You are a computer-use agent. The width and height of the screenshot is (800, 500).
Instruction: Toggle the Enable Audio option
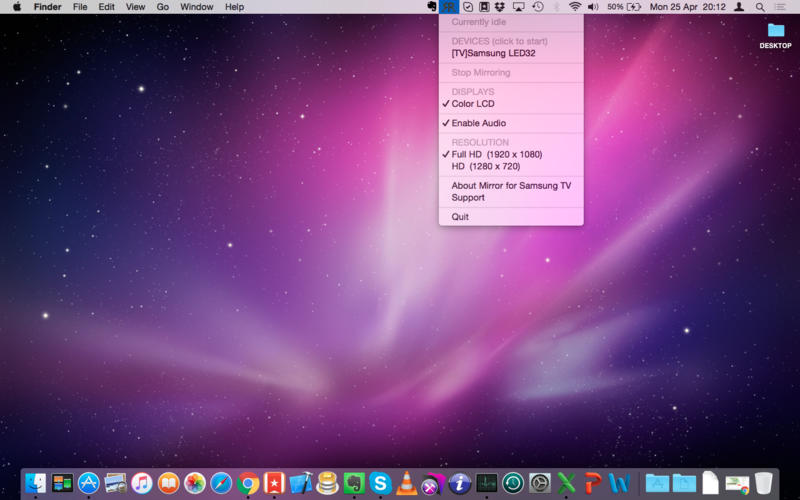478,123
